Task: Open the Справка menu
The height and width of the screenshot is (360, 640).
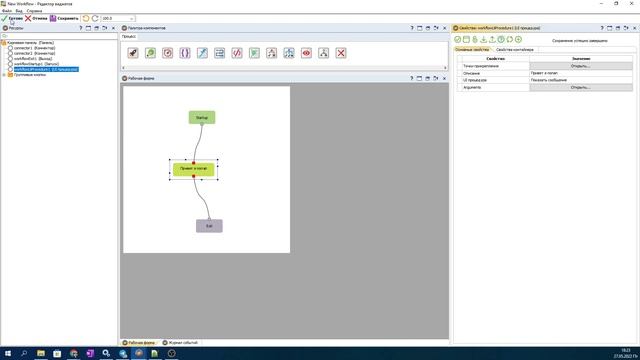Action: pos(34,11)
